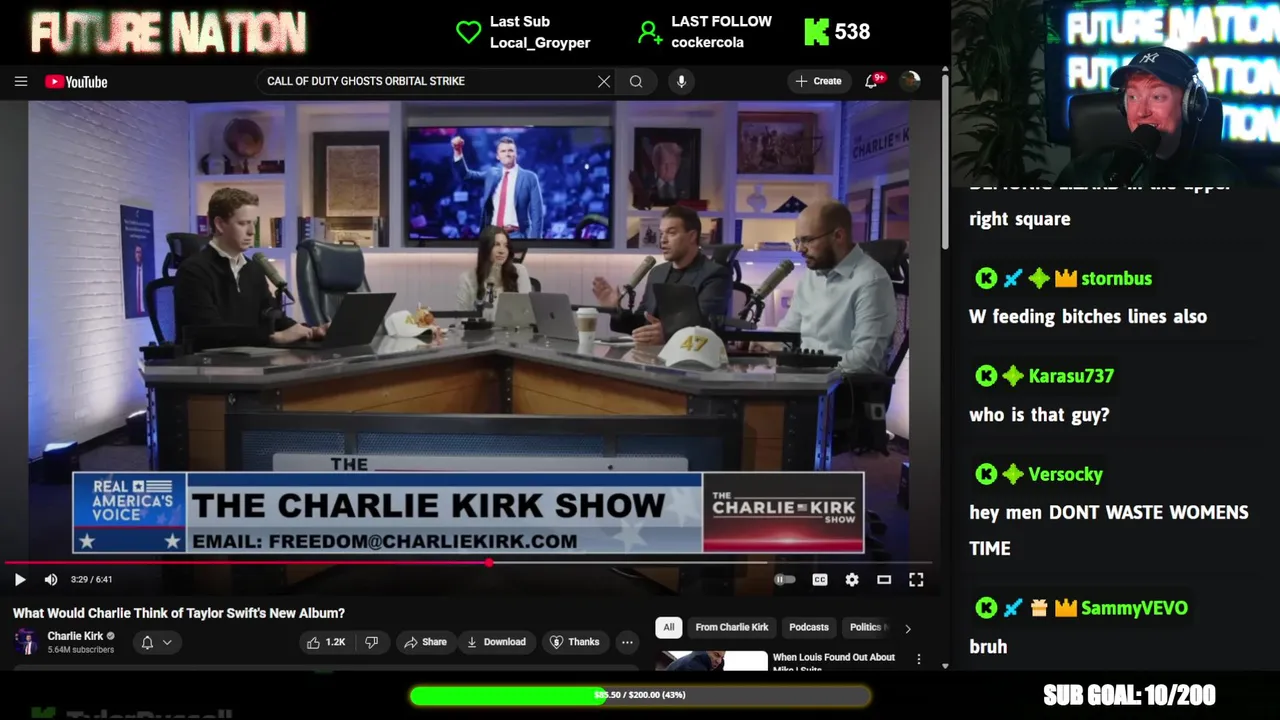1280x720 pixels.
Task: Click the Local_Groyper subscriber name
Action: coord(540,43)
